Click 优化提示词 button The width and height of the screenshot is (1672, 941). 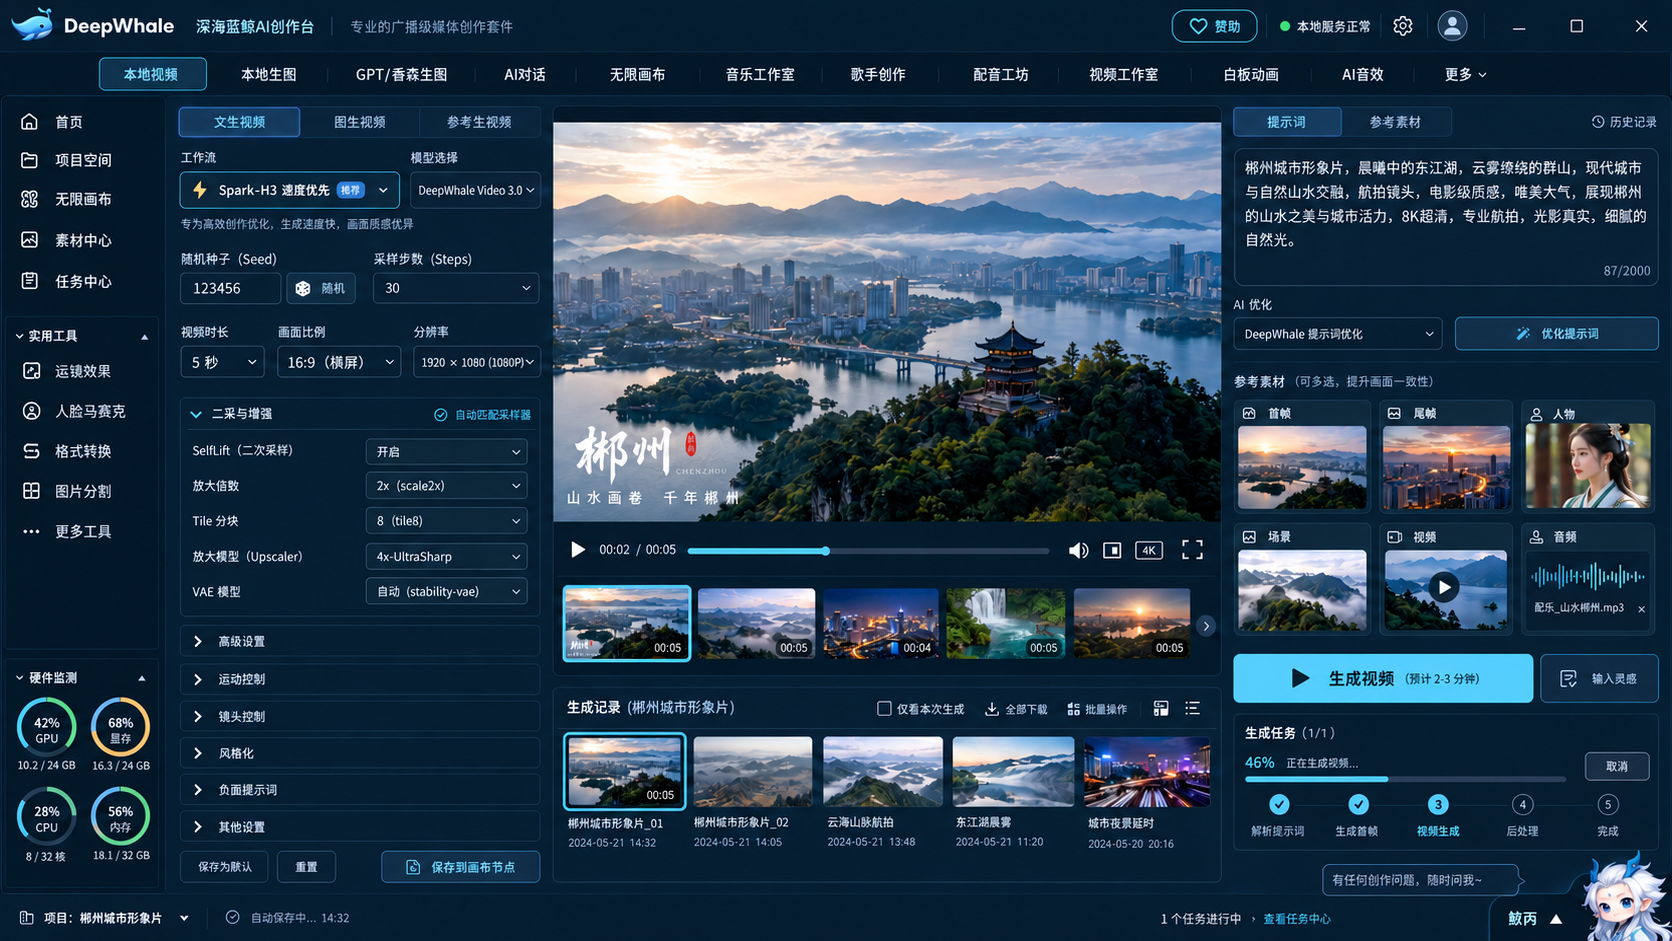pyautogui.click(x=1557, y=334)
